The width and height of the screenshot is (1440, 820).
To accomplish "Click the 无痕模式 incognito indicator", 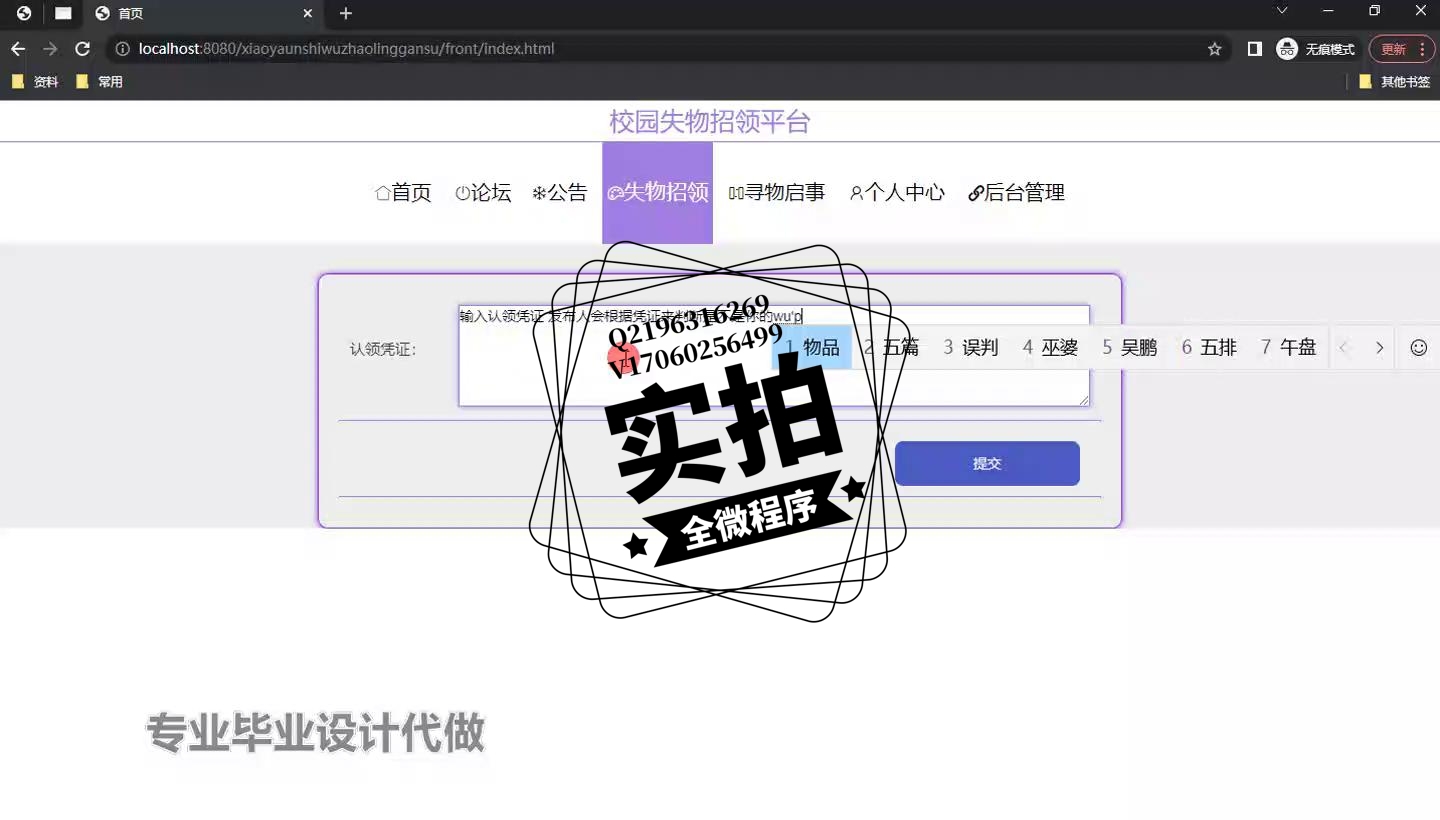I will coord(1316,49).
